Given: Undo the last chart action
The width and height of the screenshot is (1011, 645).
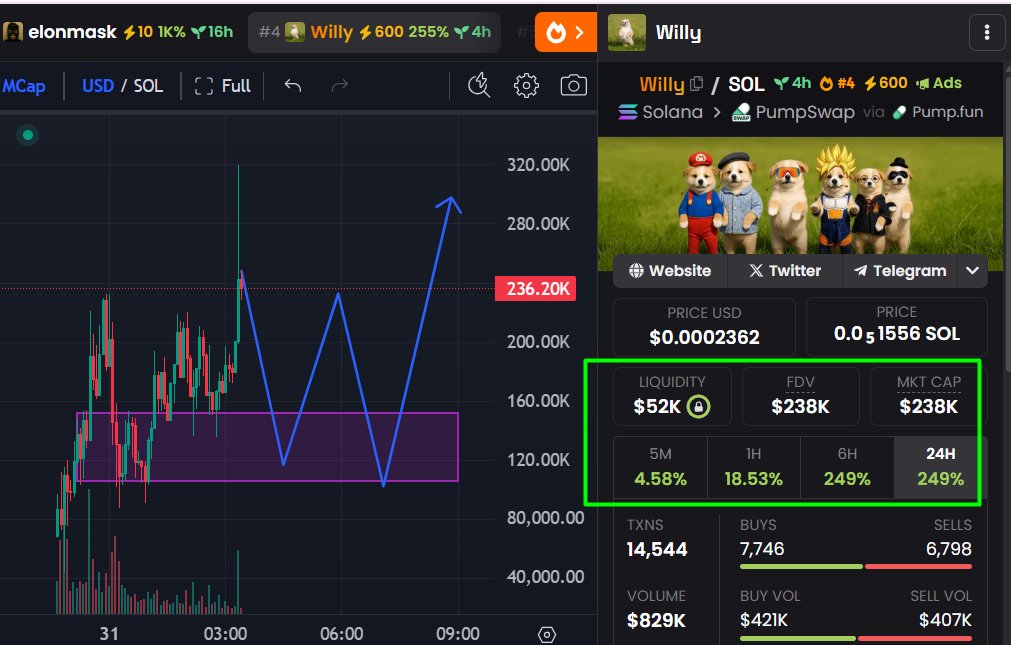Looking at the screenshot, I should pos(293,85).
